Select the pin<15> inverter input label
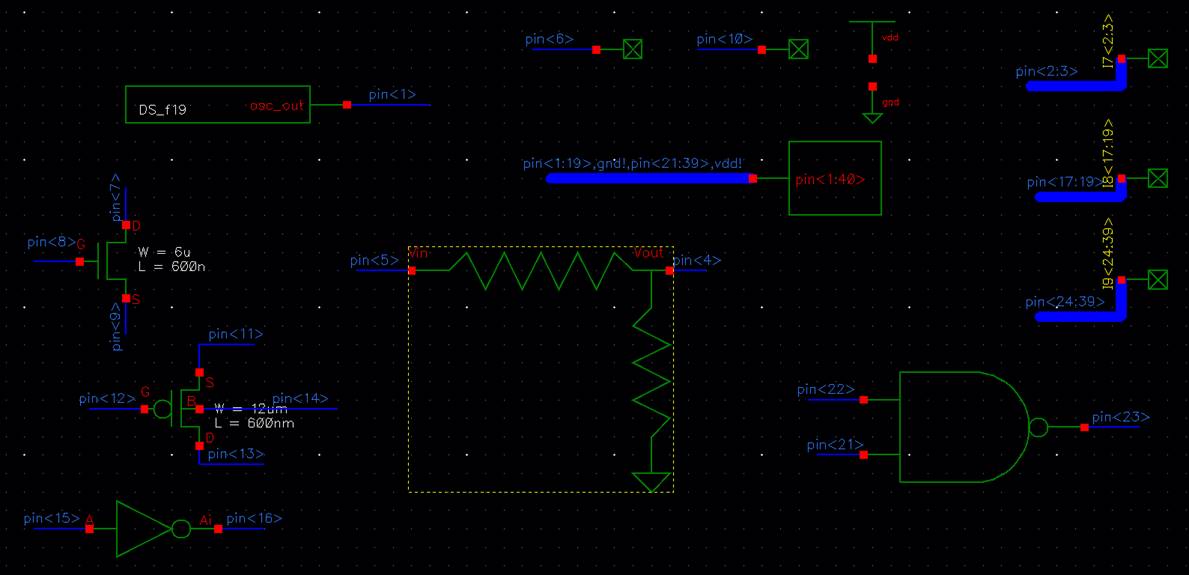The height and width of the screenshot is (575, 1189). click(52, 519)
